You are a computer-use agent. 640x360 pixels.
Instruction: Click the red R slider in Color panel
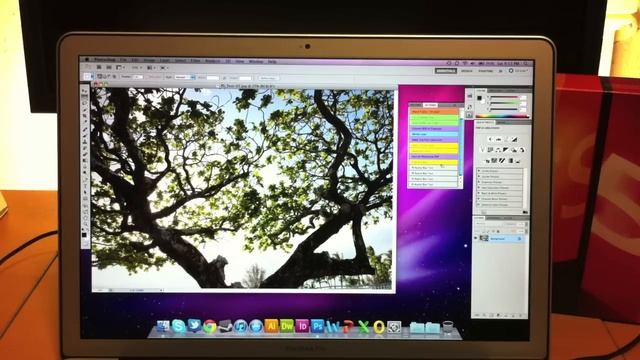click(504, 97)
